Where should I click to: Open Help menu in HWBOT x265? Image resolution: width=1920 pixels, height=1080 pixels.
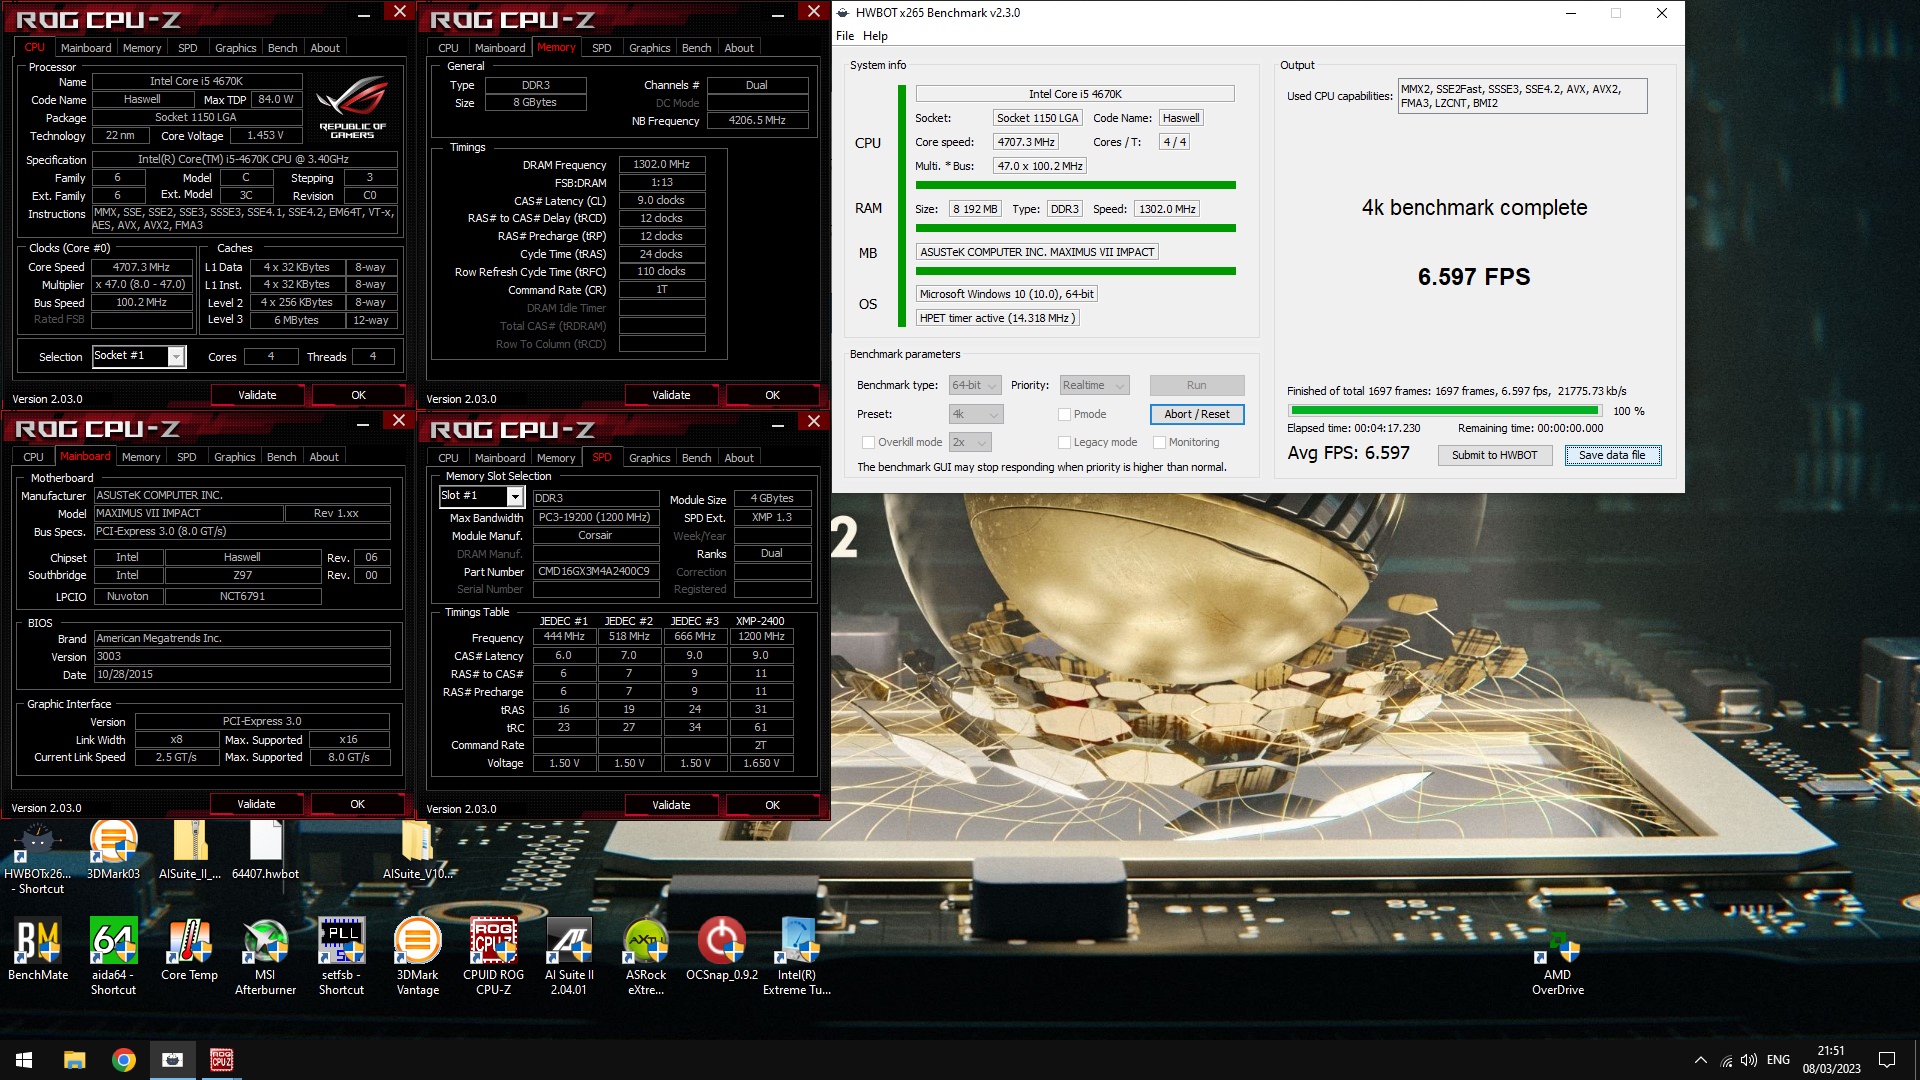(875, 36)
